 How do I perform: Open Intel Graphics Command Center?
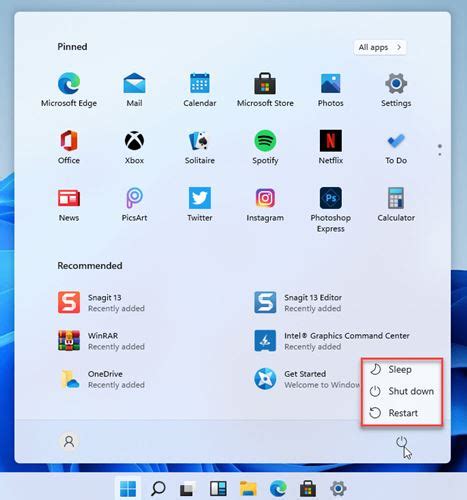pos(332,340)
